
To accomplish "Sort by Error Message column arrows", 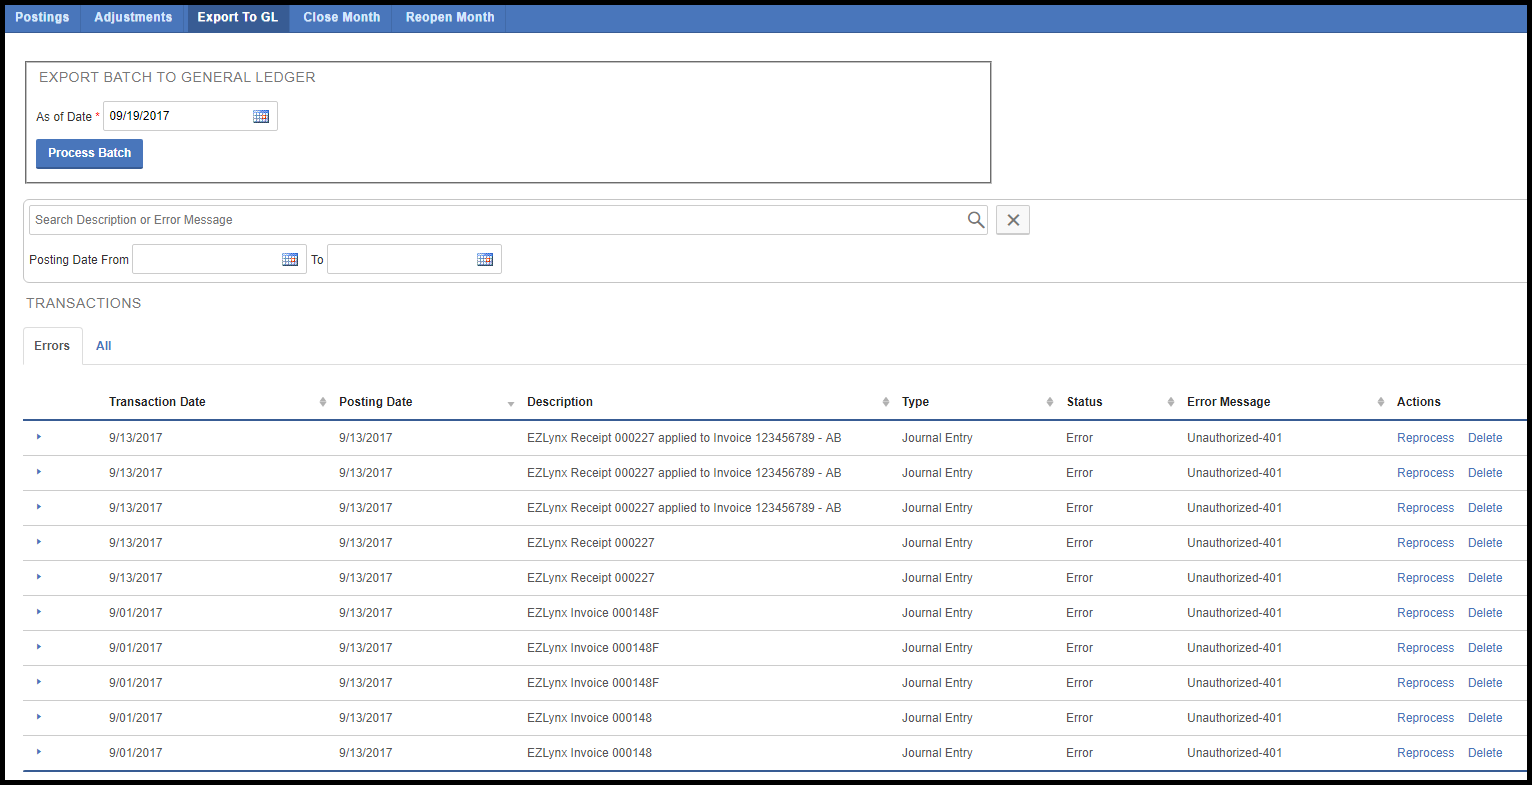I will (x=1380, y=402).
